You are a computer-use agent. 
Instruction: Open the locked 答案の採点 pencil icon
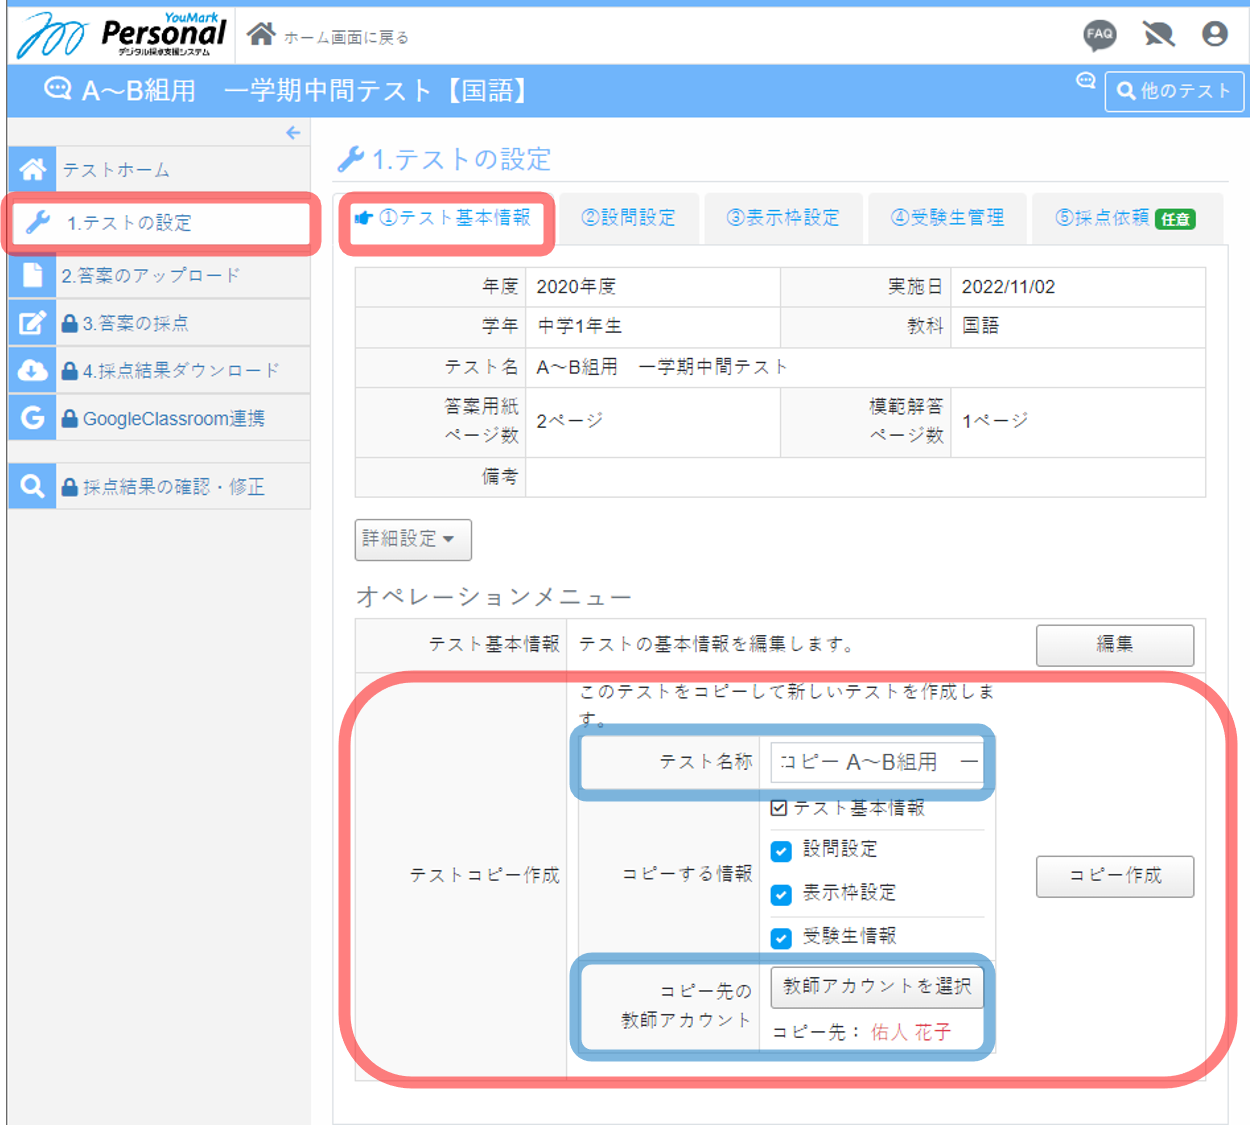pyautogui.click(x=32, y=322)
